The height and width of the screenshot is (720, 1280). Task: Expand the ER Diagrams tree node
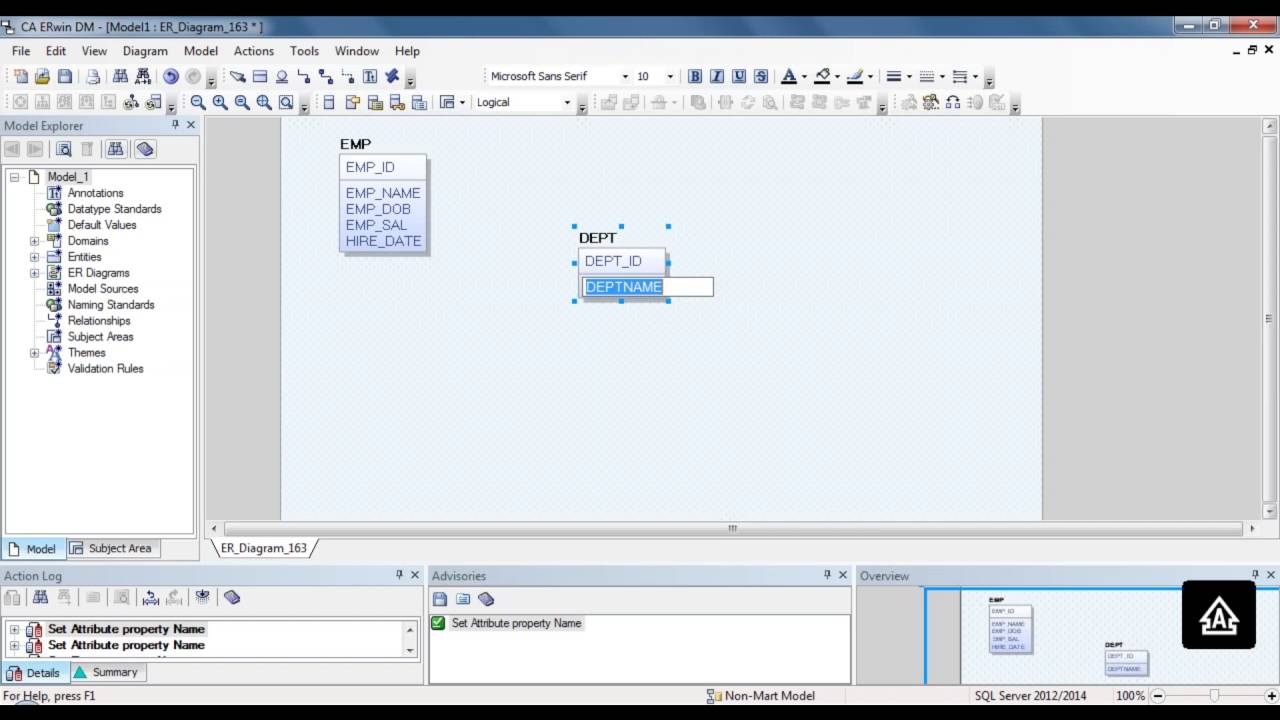click(x=34, y=273)
